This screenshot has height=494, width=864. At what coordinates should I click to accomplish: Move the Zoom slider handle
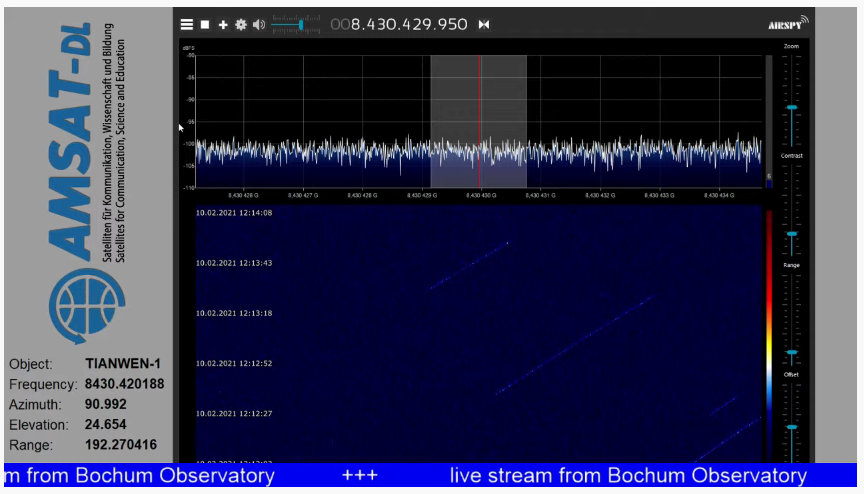[792, 107]
